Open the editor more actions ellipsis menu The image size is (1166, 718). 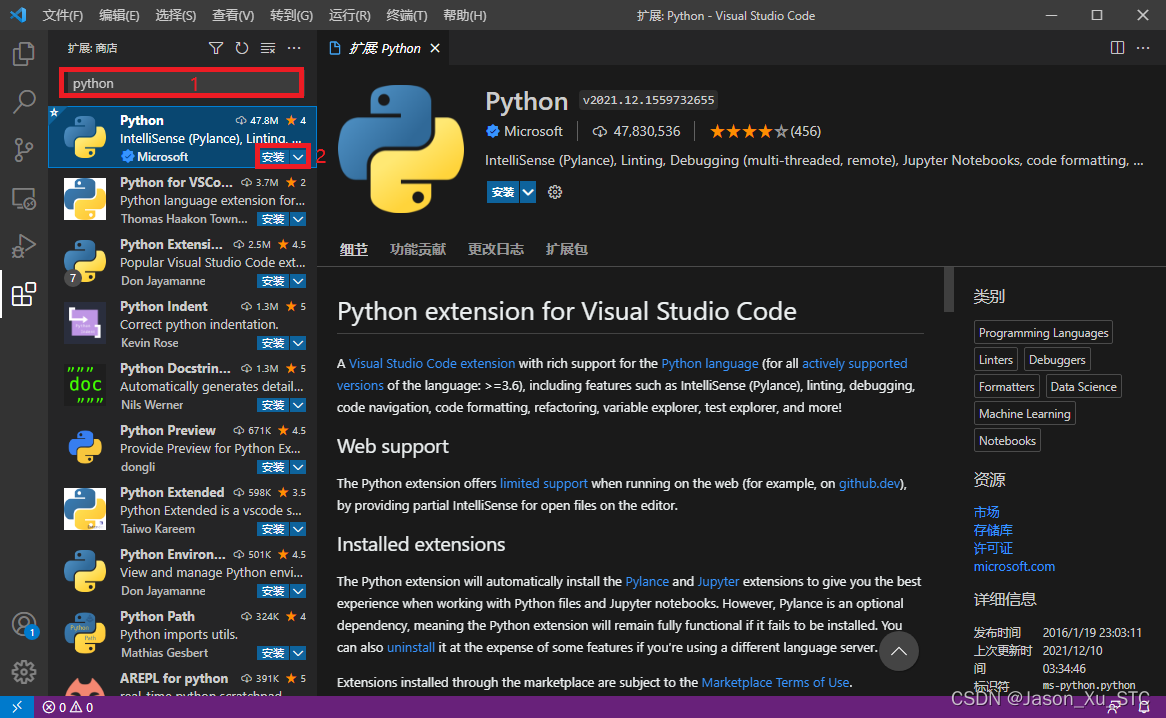pos(1144,47)
